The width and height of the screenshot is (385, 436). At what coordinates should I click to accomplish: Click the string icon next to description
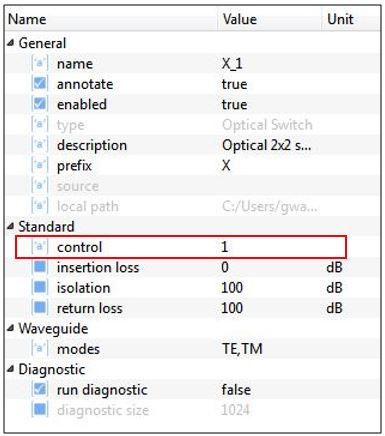click(40, 145)
